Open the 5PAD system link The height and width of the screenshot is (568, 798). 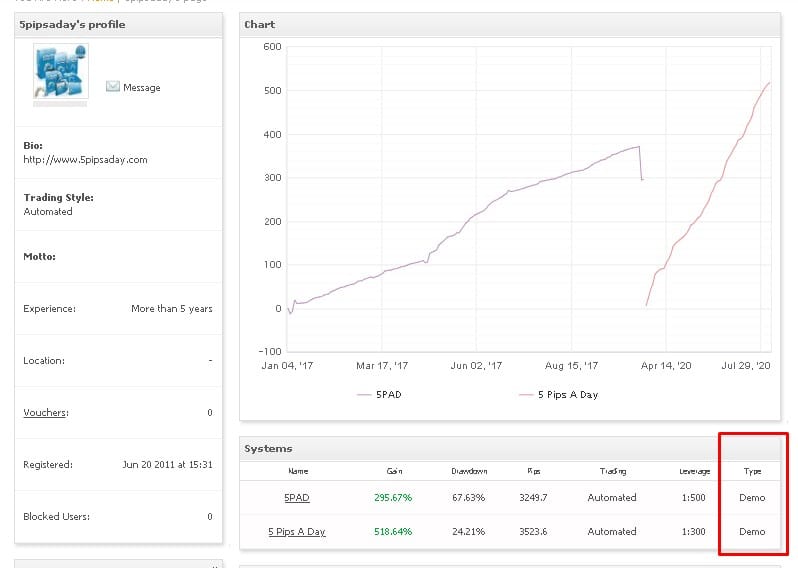click(x=297, y=497)
